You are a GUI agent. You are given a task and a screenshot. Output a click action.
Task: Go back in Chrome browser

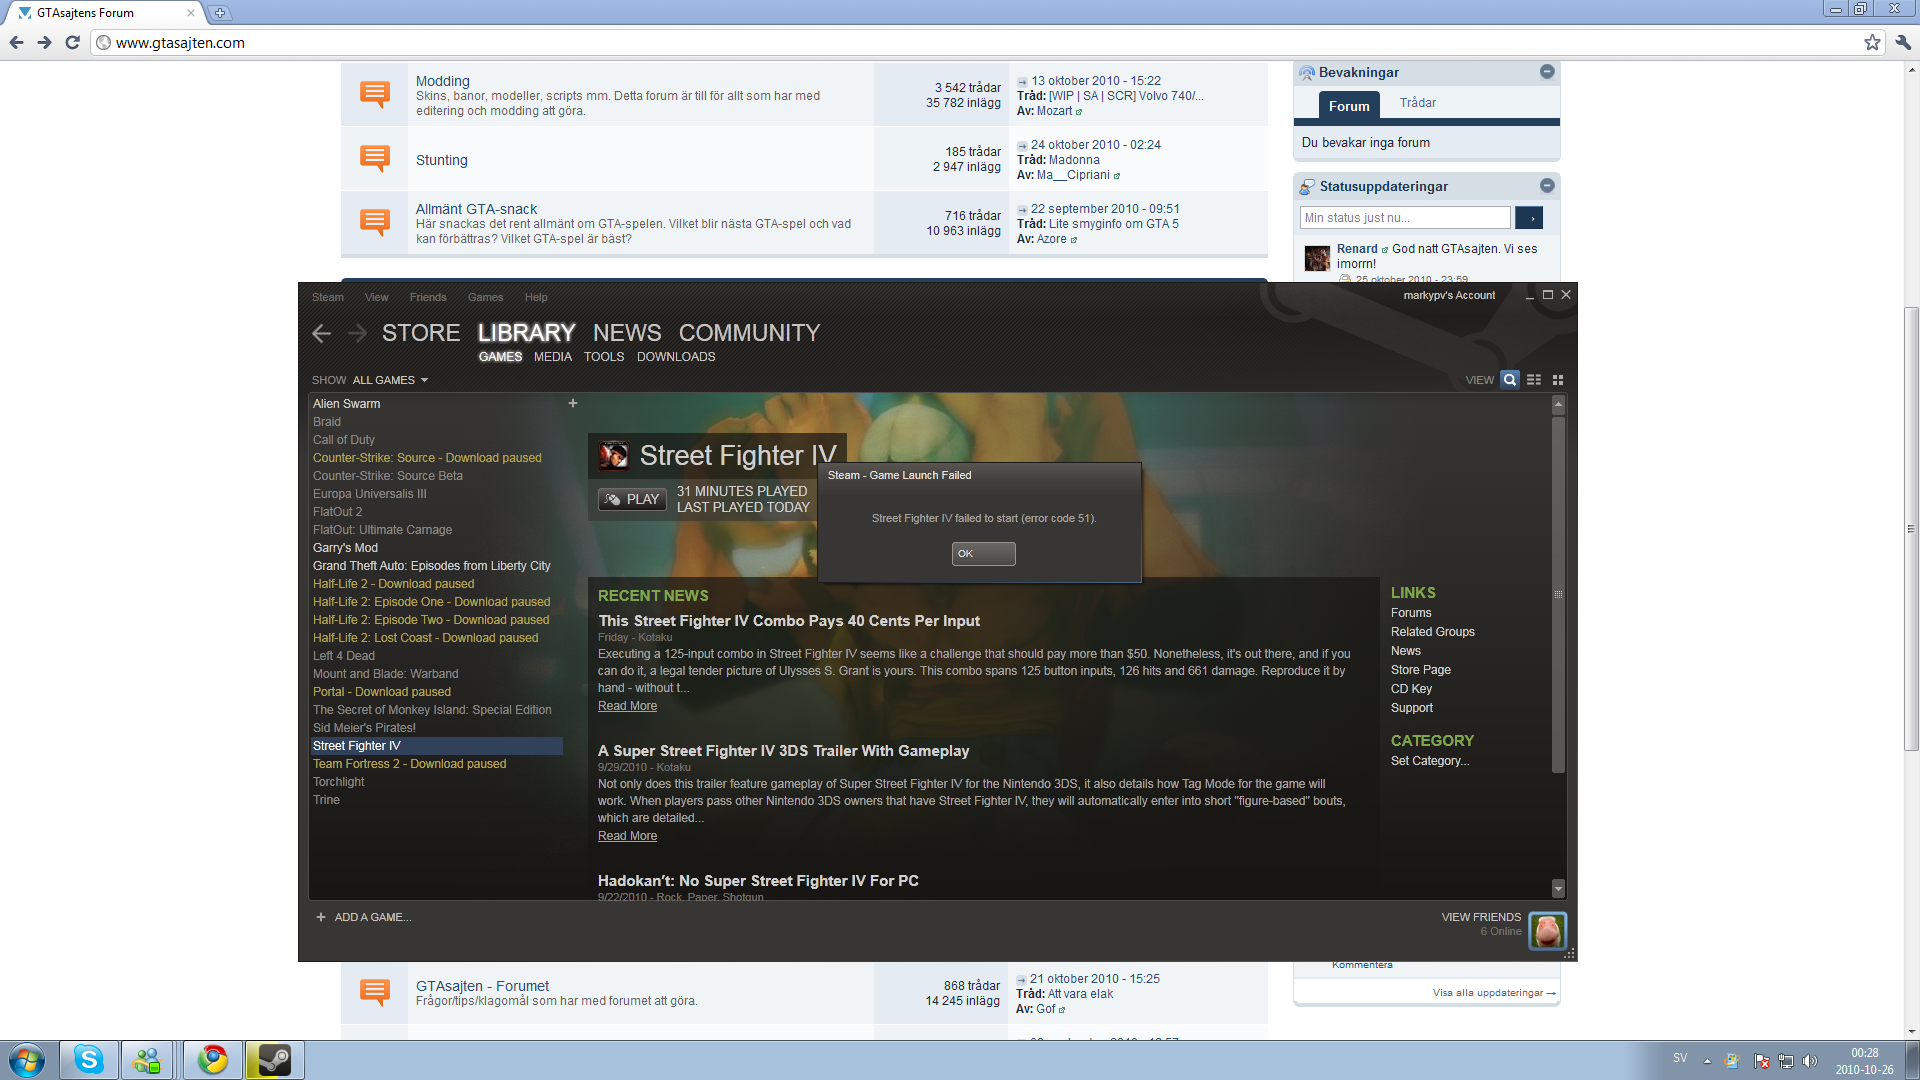click(x=16, y=42)
